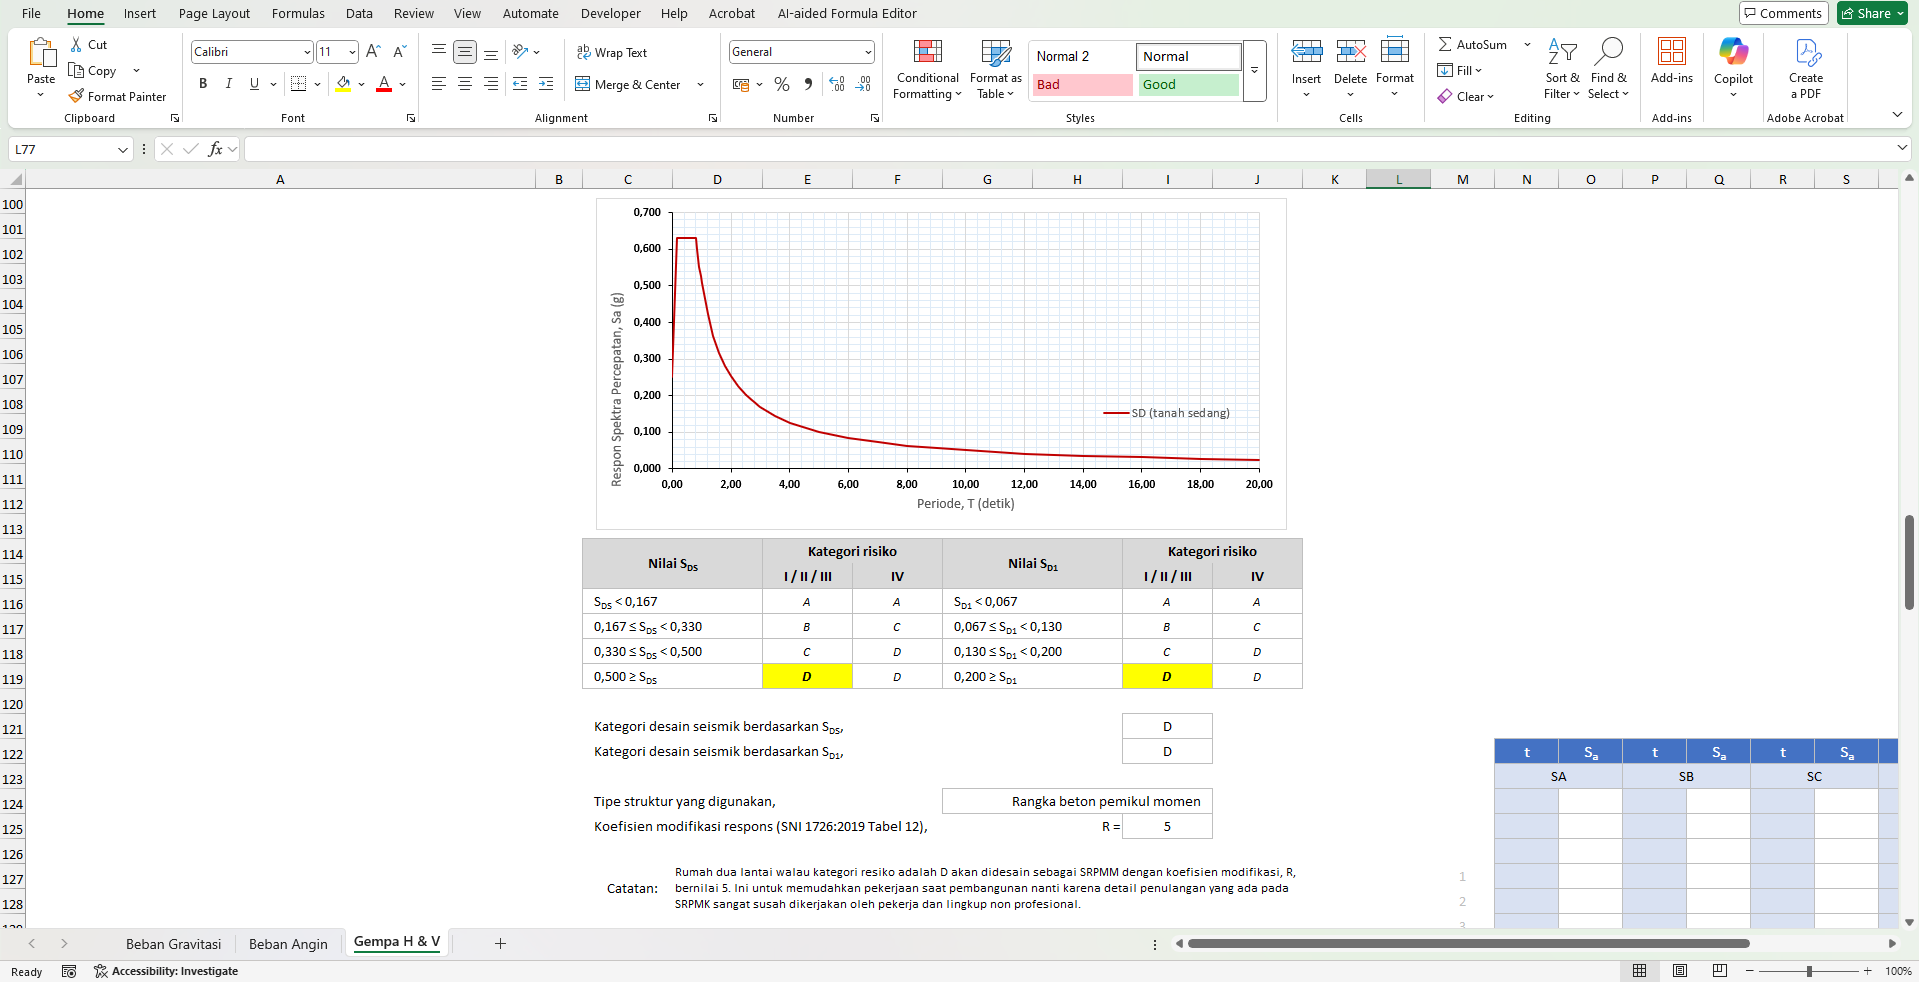Open the Formulas ribbon tab

pyautogui.click(x=298, y=13)
